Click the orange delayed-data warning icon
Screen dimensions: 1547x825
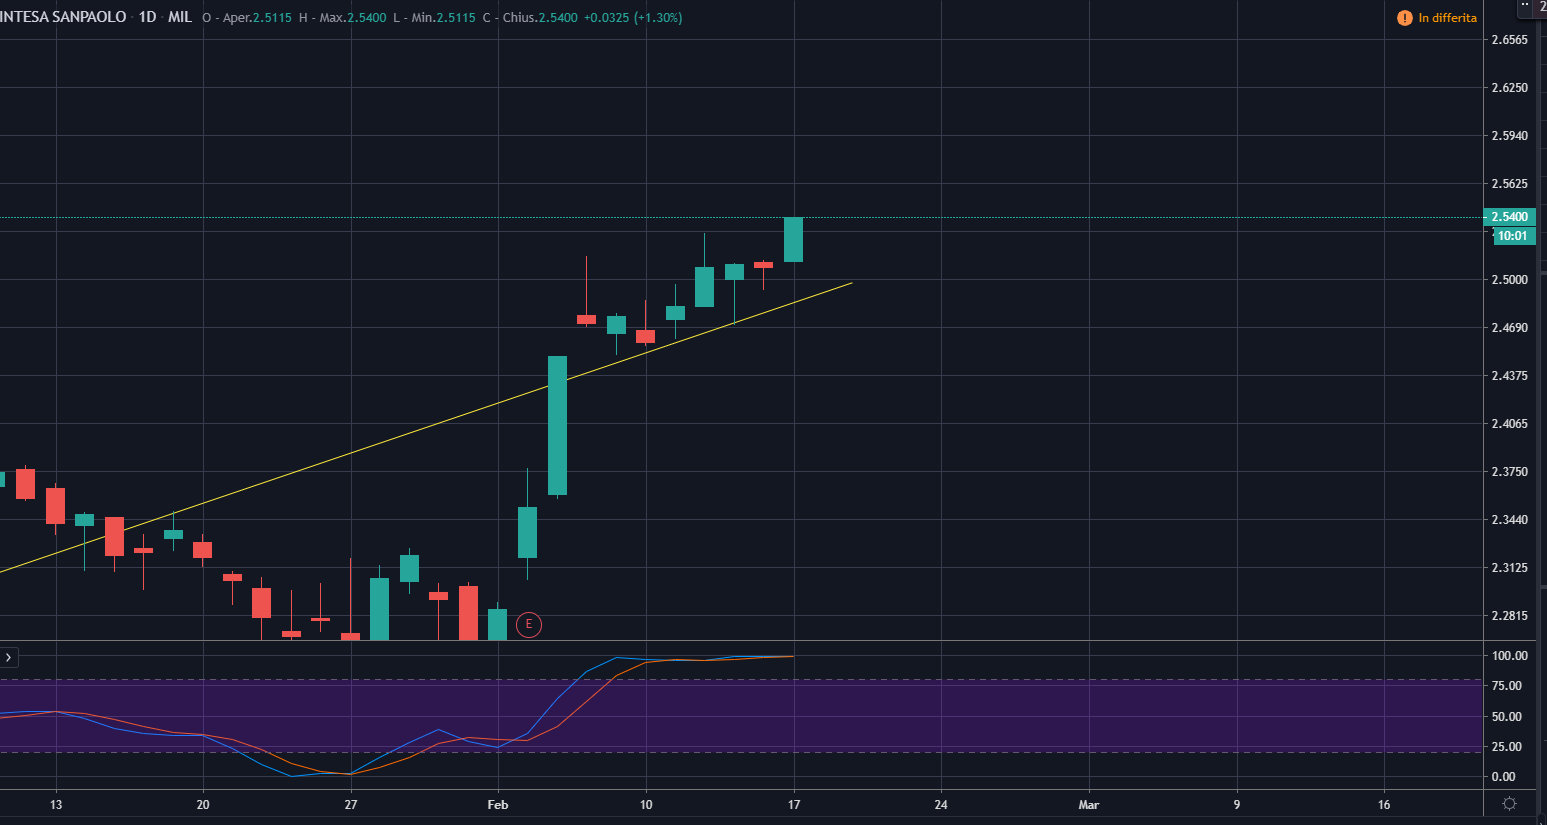(1405, 18)
